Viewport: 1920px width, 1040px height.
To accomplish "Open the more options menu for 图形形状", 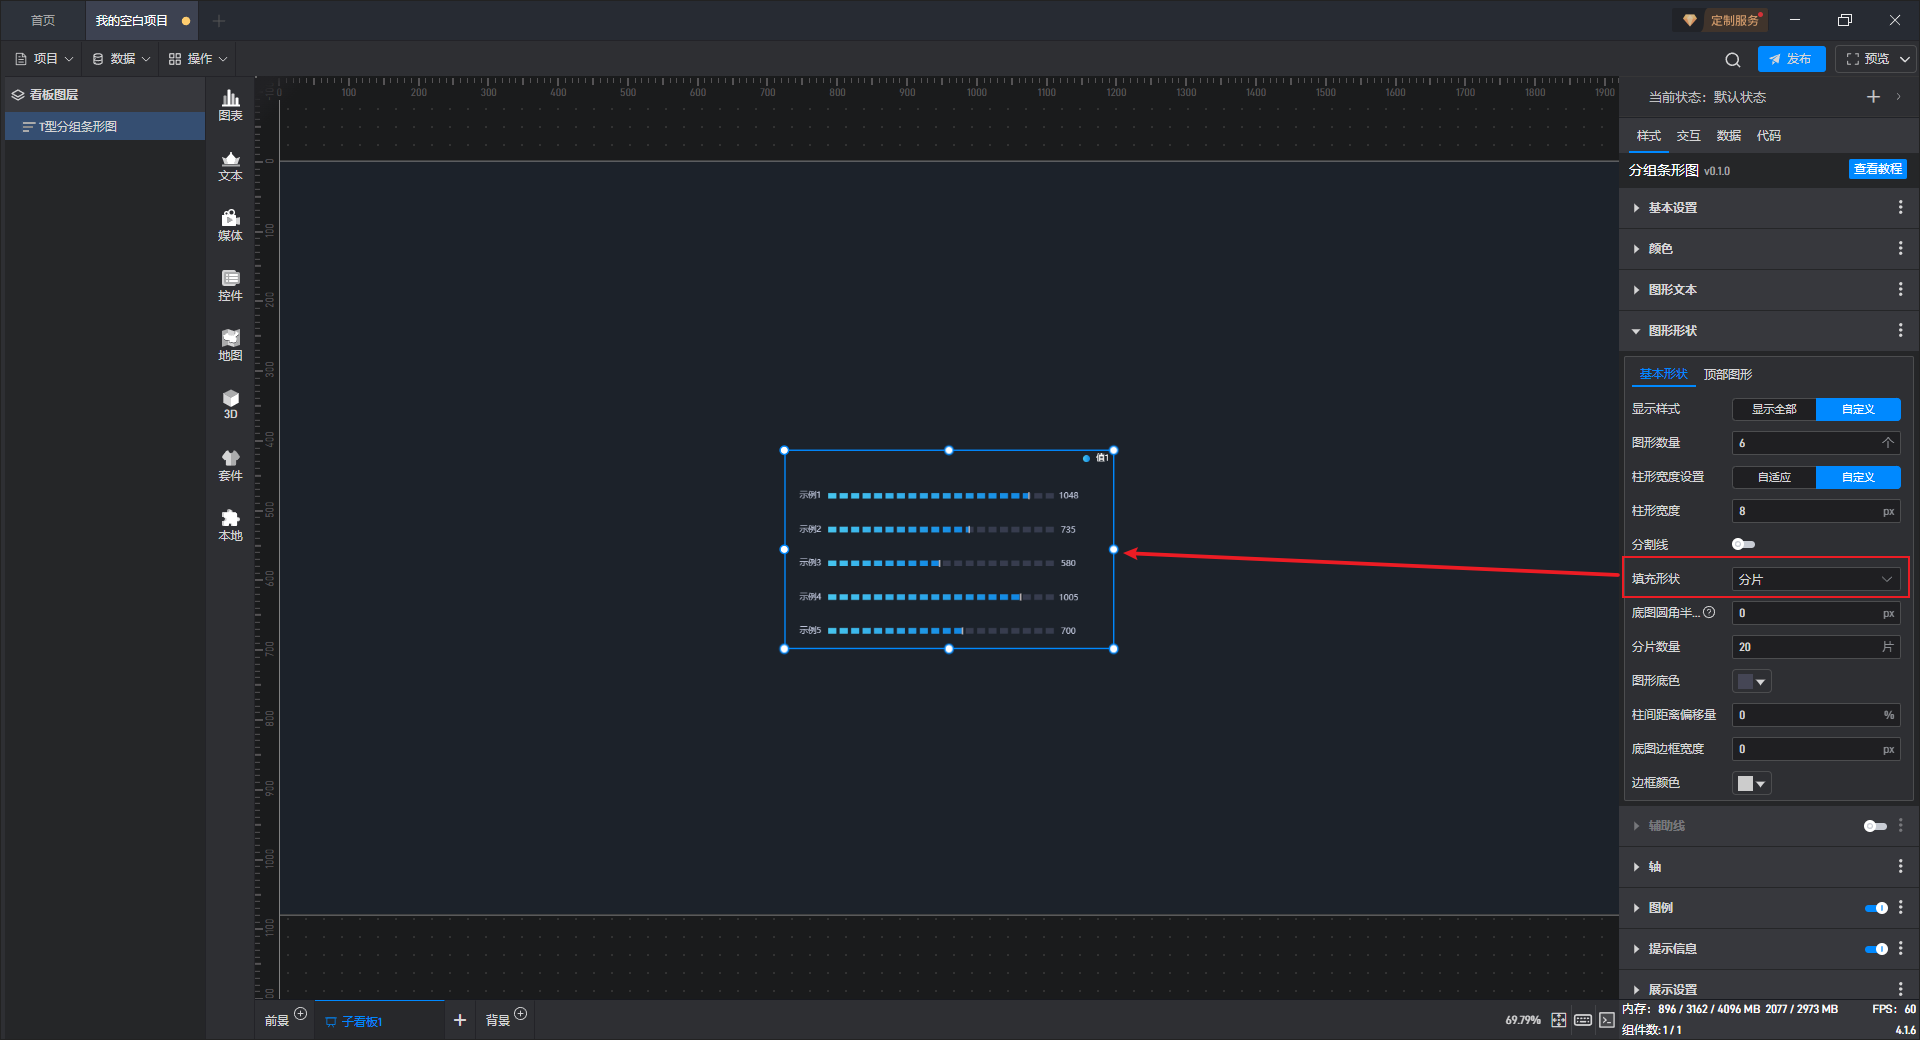I will [1900, 331].
